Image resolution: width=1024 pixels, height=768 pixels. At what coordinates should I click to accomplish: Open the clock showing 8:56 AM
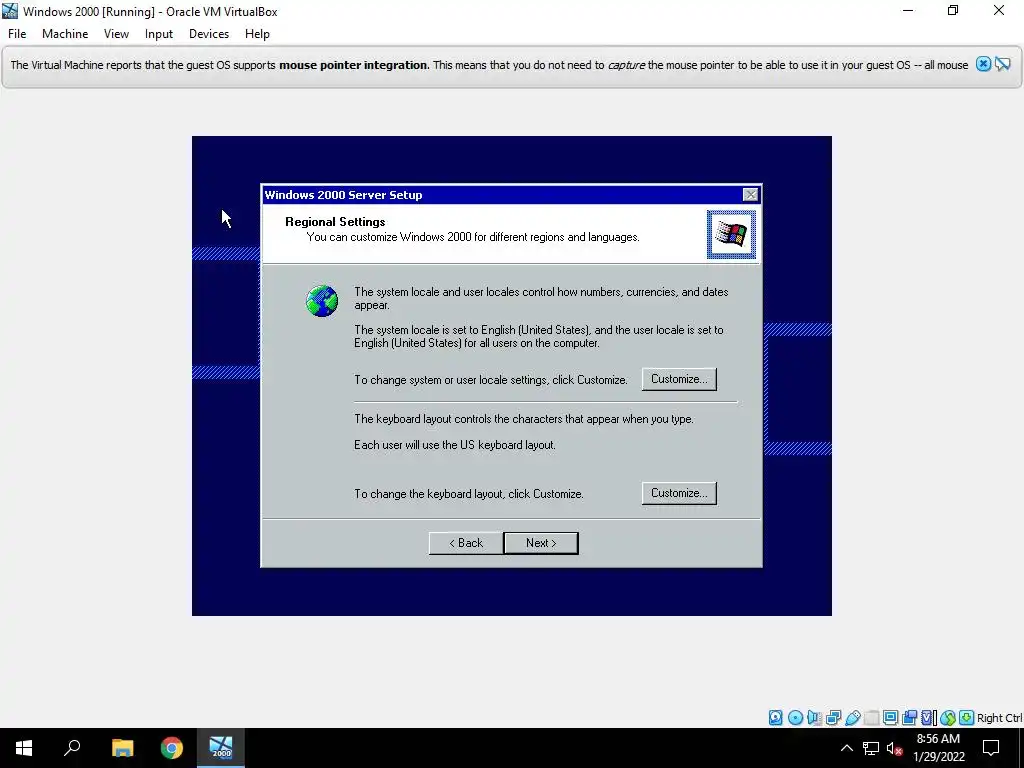938,748
